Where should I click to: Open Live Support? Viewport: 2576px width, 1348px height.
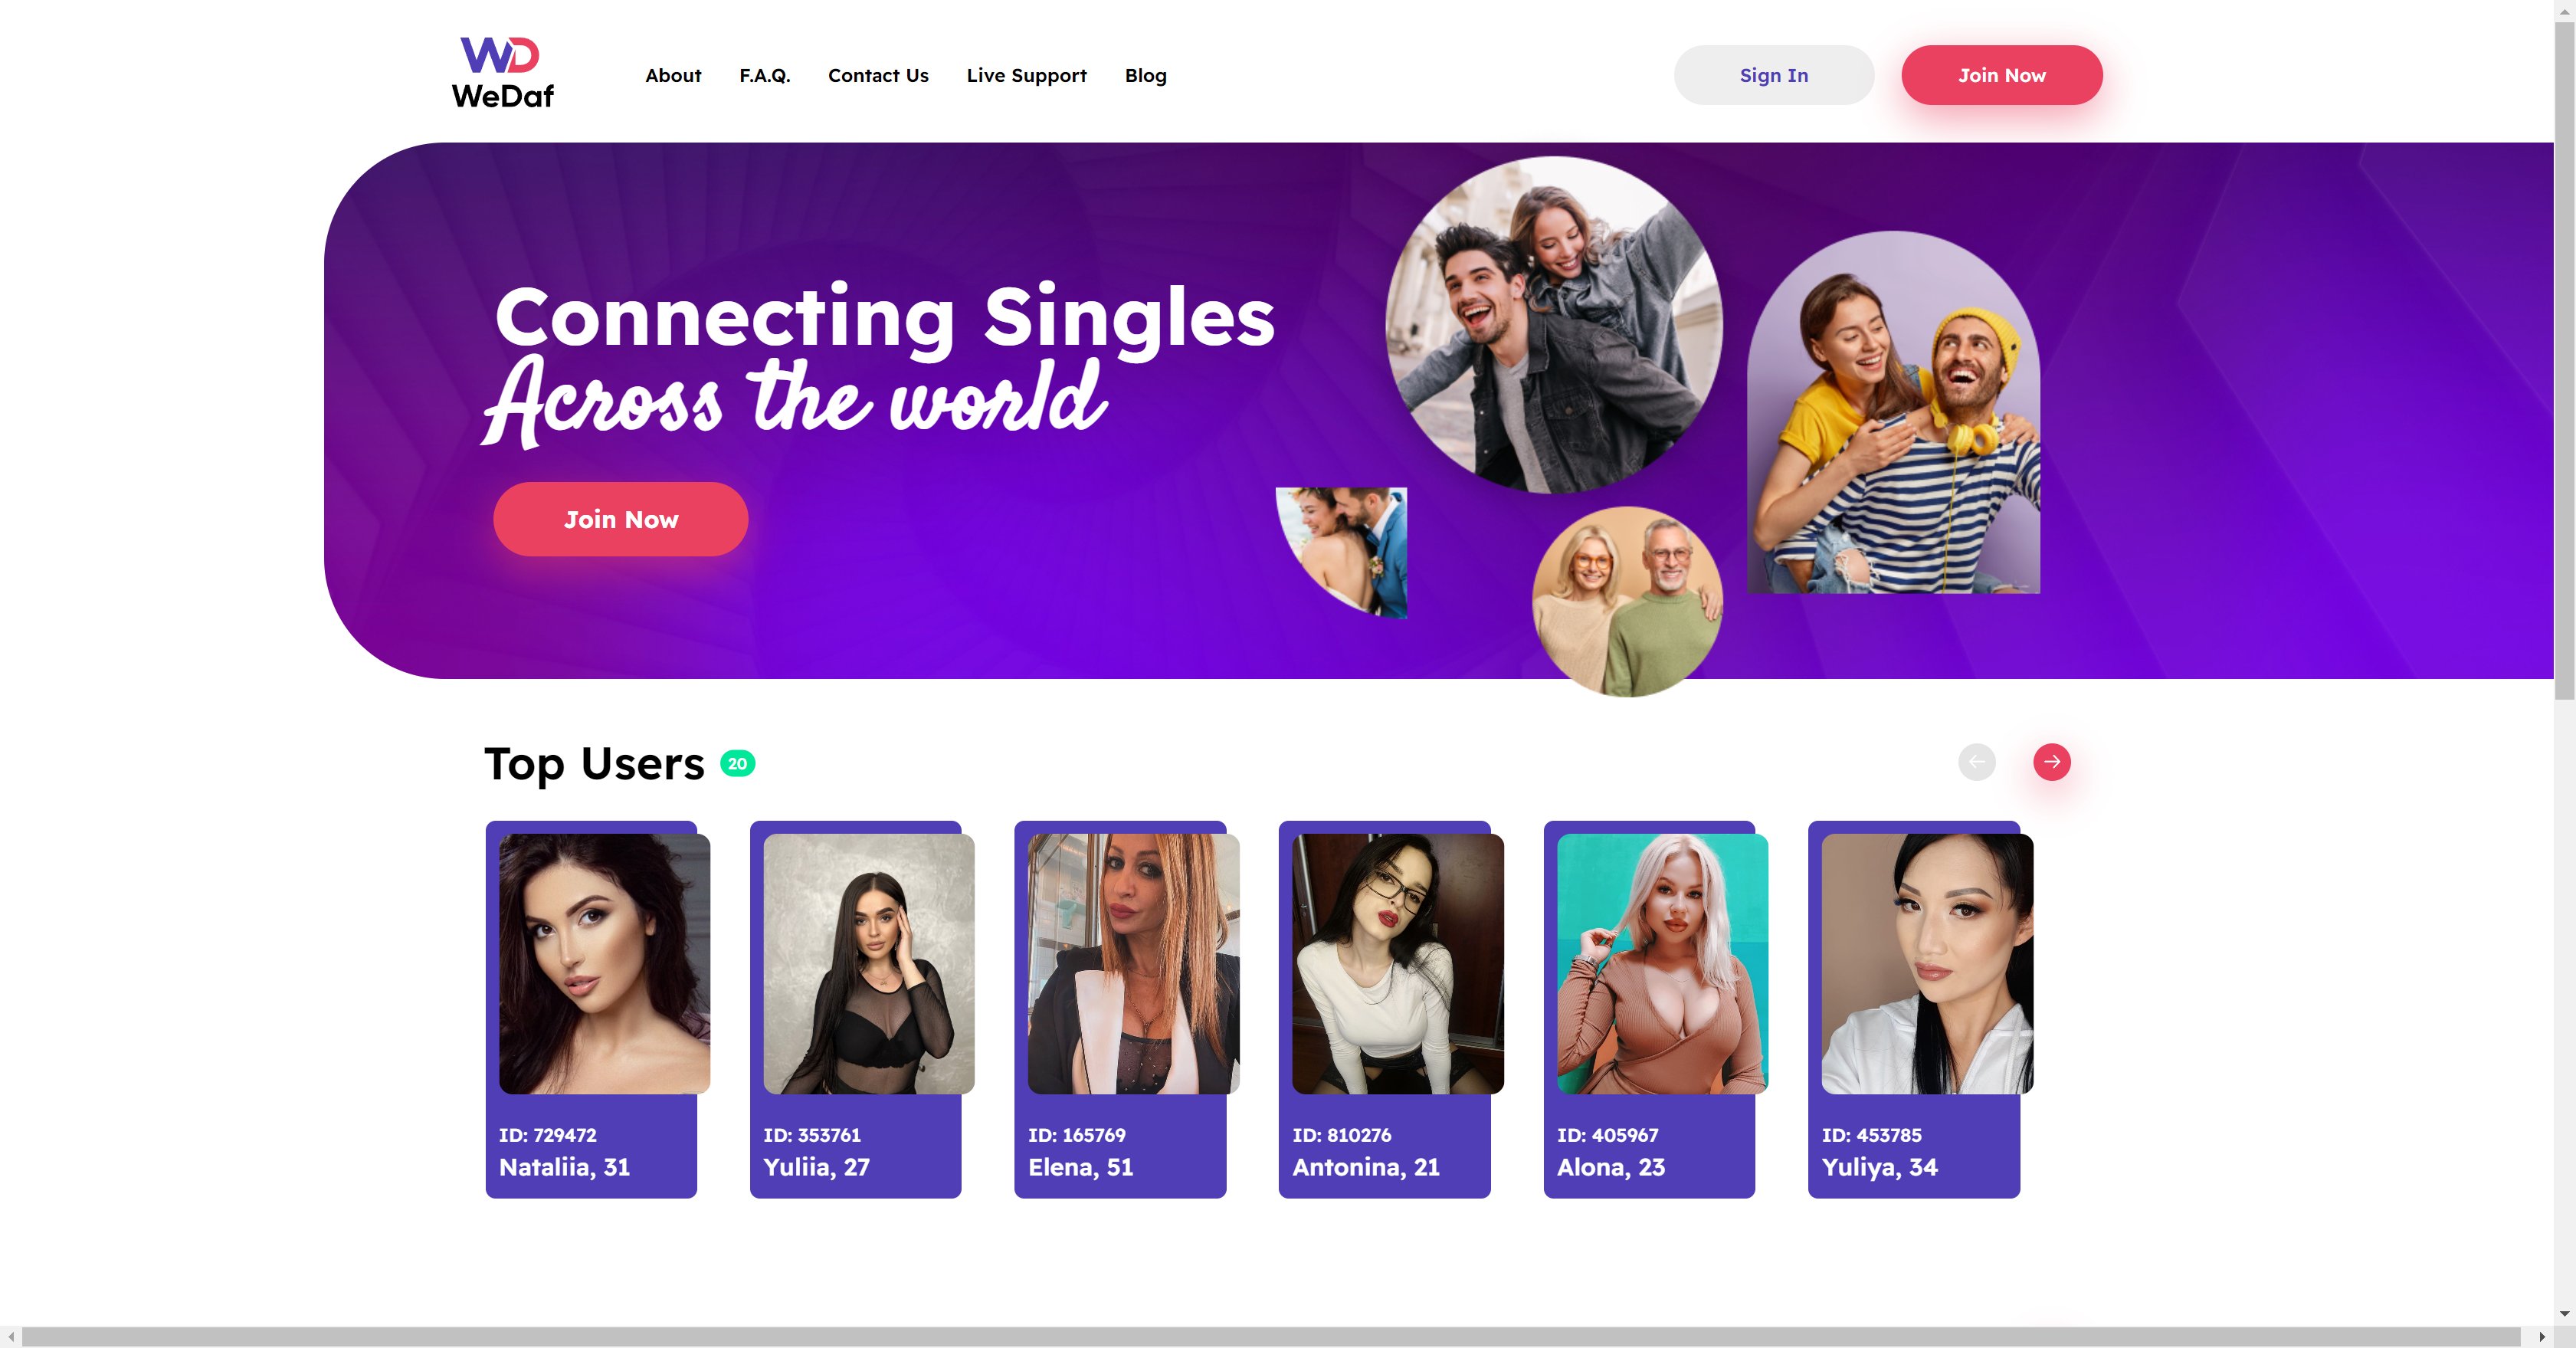[1026, 75]
